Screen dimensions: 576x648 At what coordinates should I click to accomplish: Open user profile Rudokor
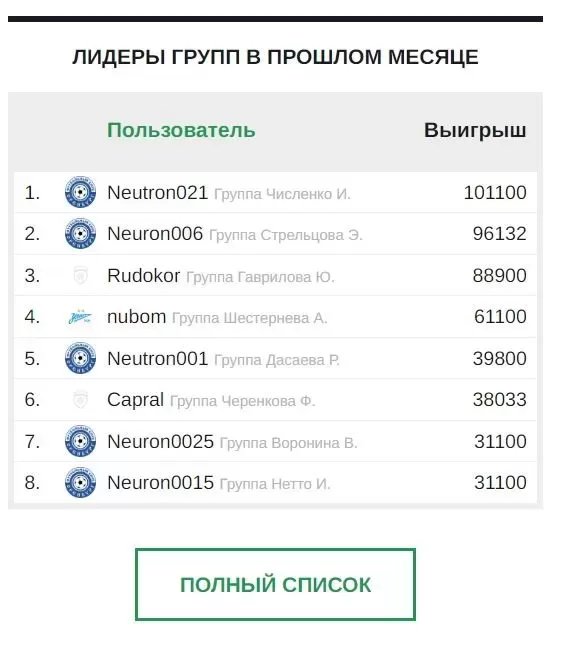(x=143, y=276)
